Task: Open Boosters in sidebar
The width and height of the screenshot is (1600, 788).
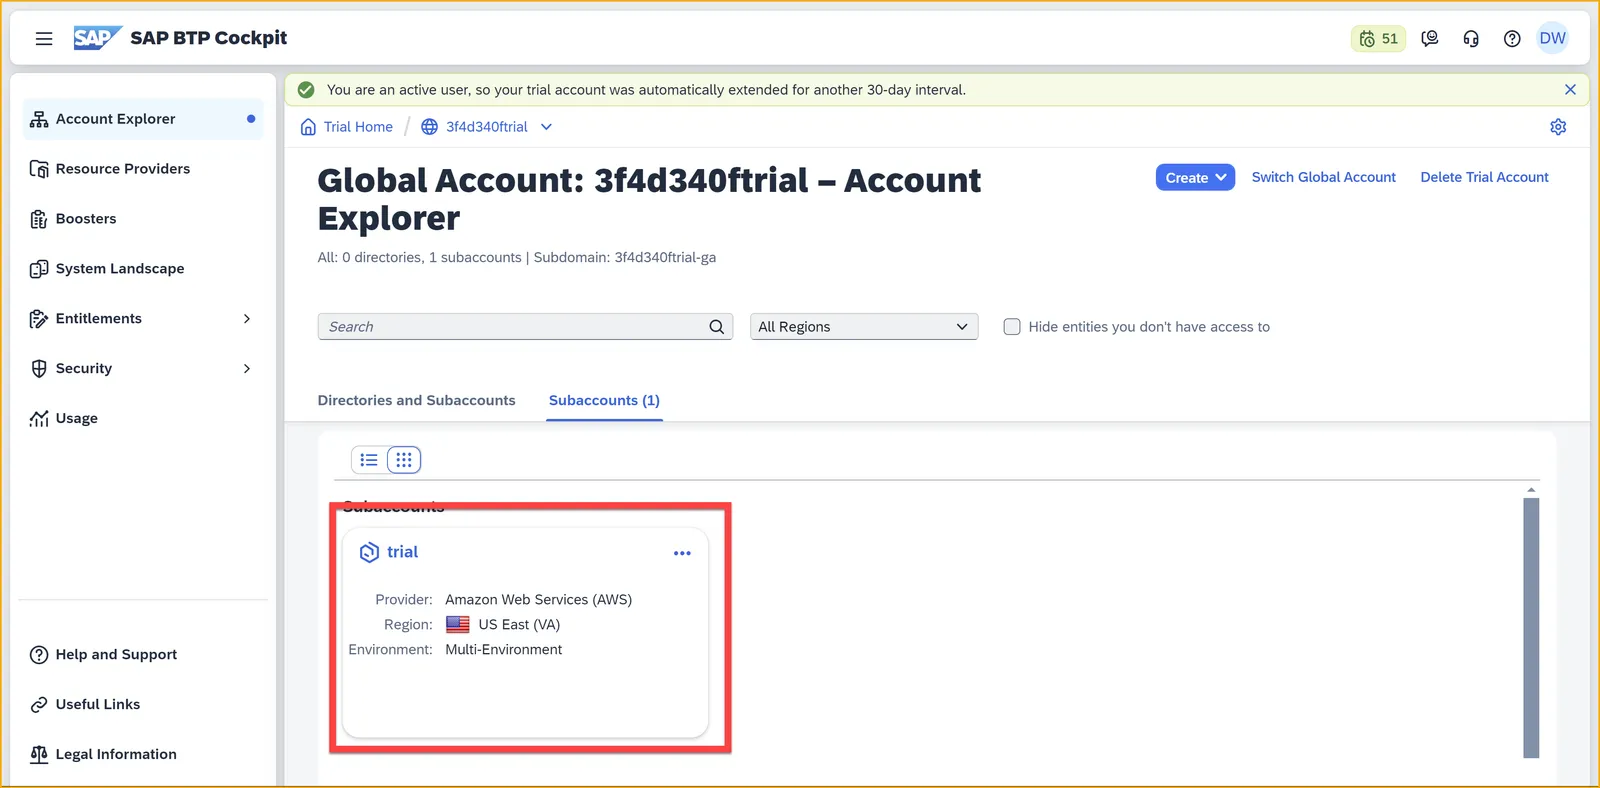Action: tap(143, 219)
